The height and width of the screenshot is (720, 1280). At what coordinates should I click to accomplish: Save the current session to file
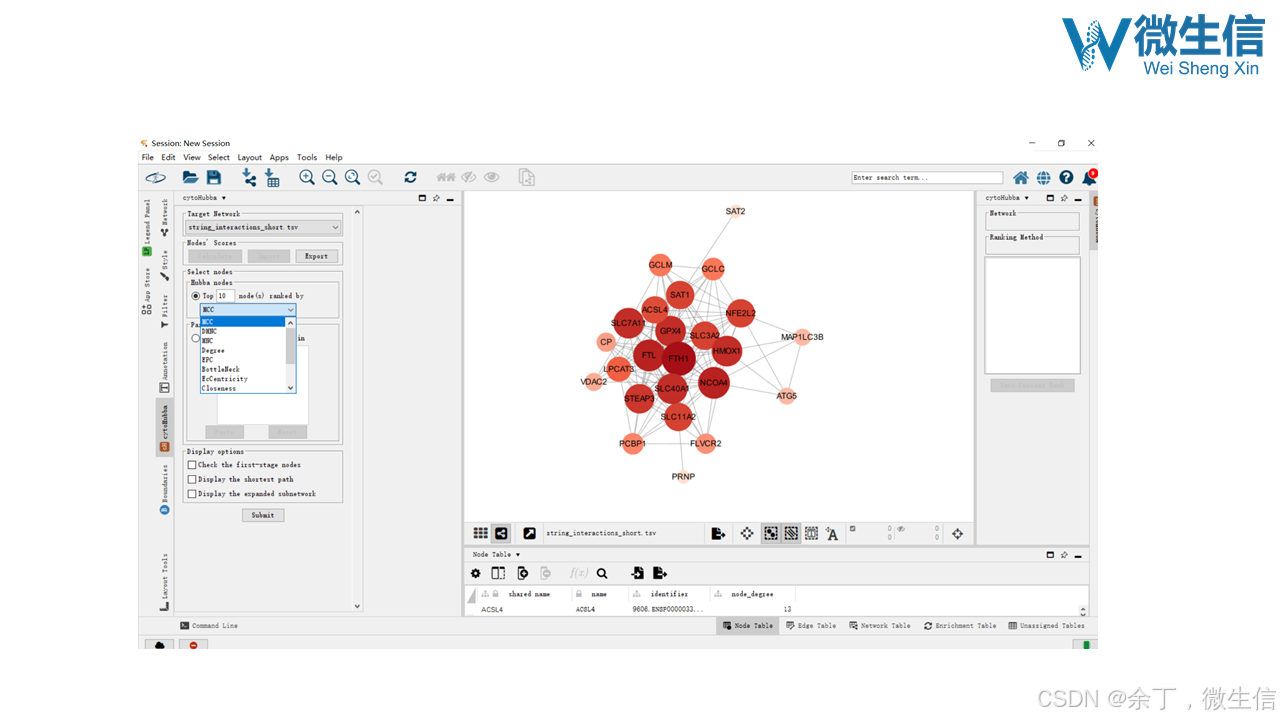pos(213,177)
